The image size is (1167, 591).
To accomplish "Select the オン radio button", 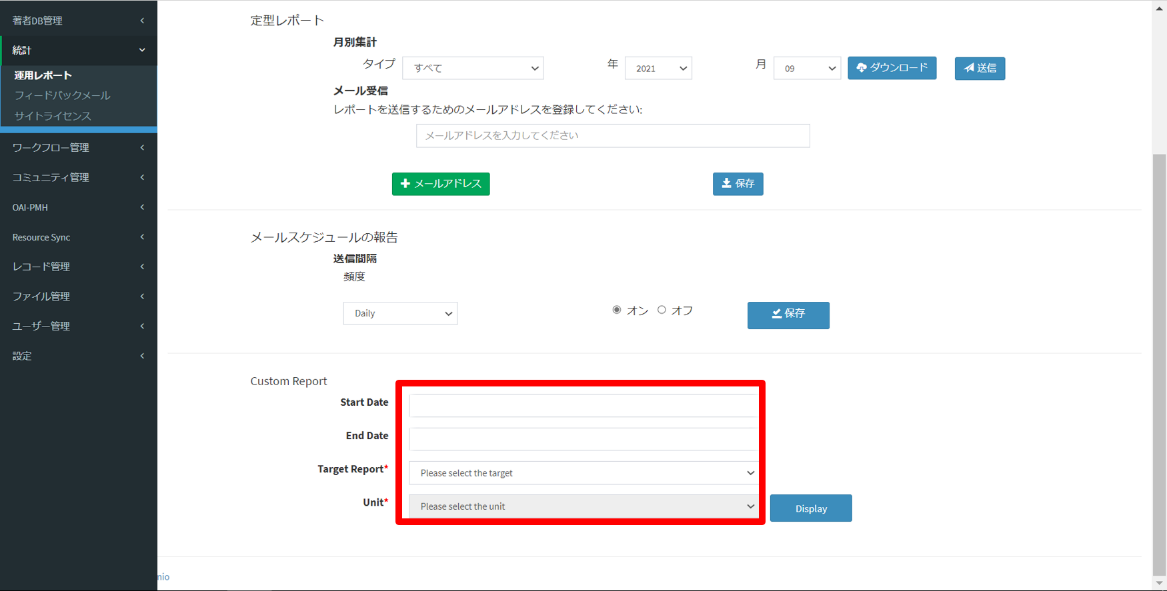I will 618,310.
